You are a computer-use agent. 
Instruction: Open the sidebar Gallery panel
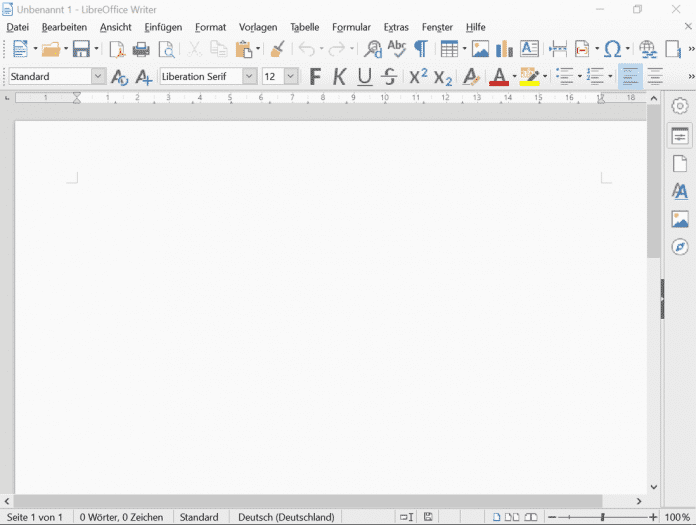pyautogui.click(x=680, y=219)
